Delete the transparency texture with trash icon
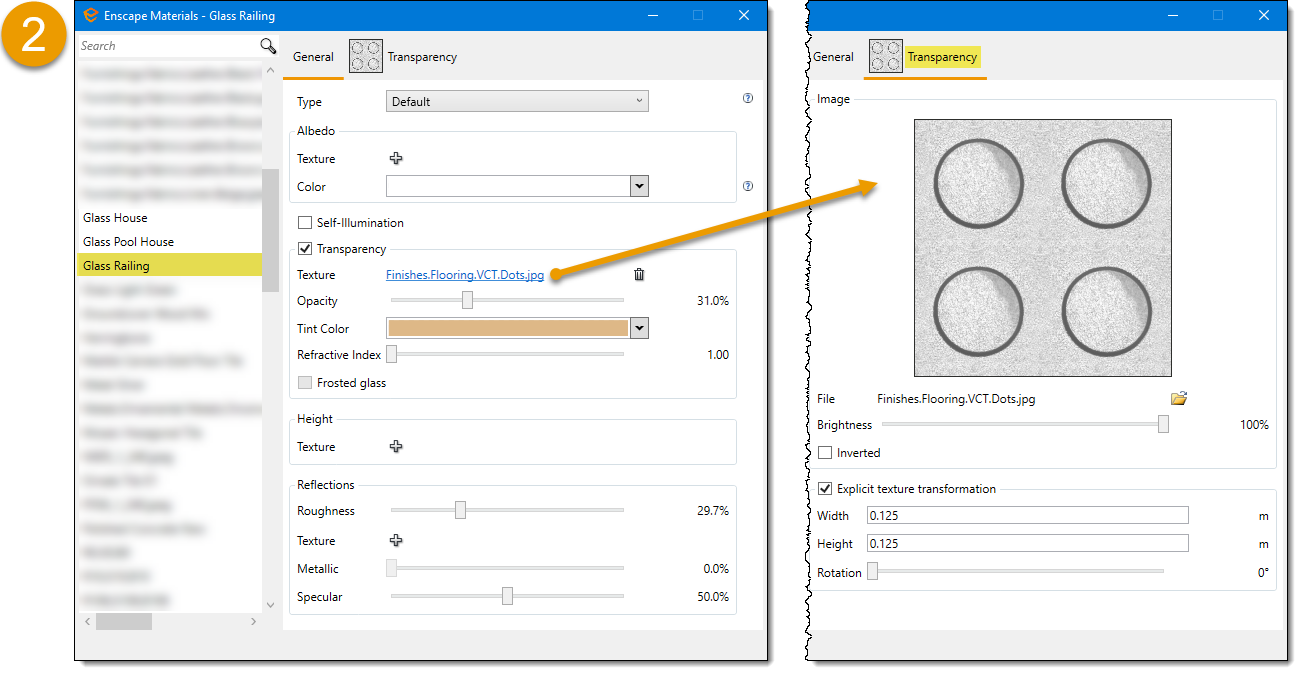 (640, 275)
